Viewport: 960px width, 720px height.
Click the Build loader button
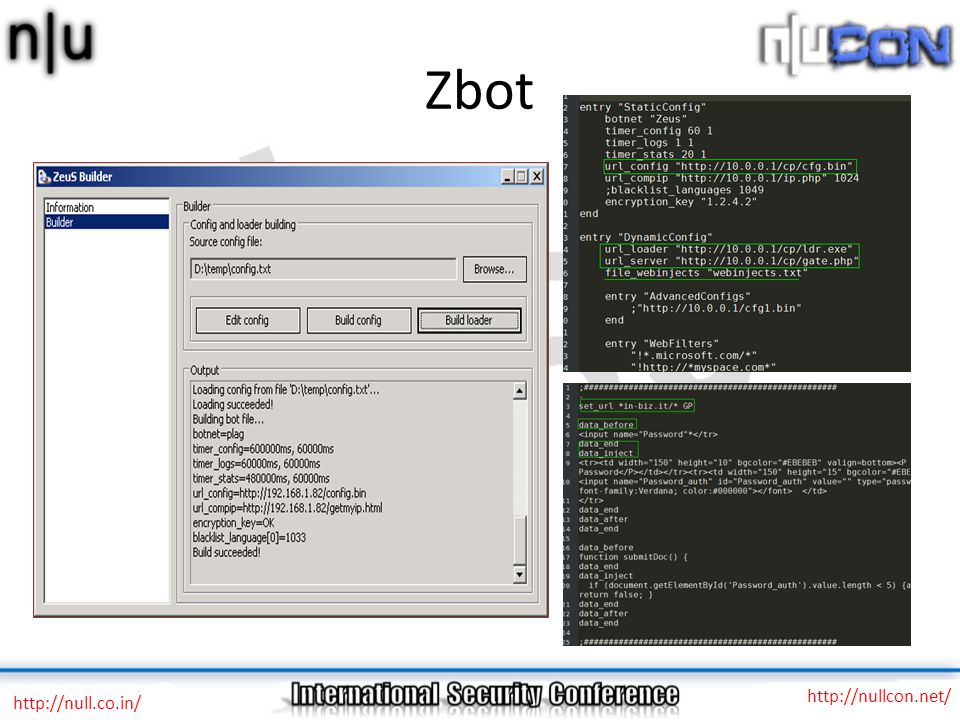(x=469, y=320)
